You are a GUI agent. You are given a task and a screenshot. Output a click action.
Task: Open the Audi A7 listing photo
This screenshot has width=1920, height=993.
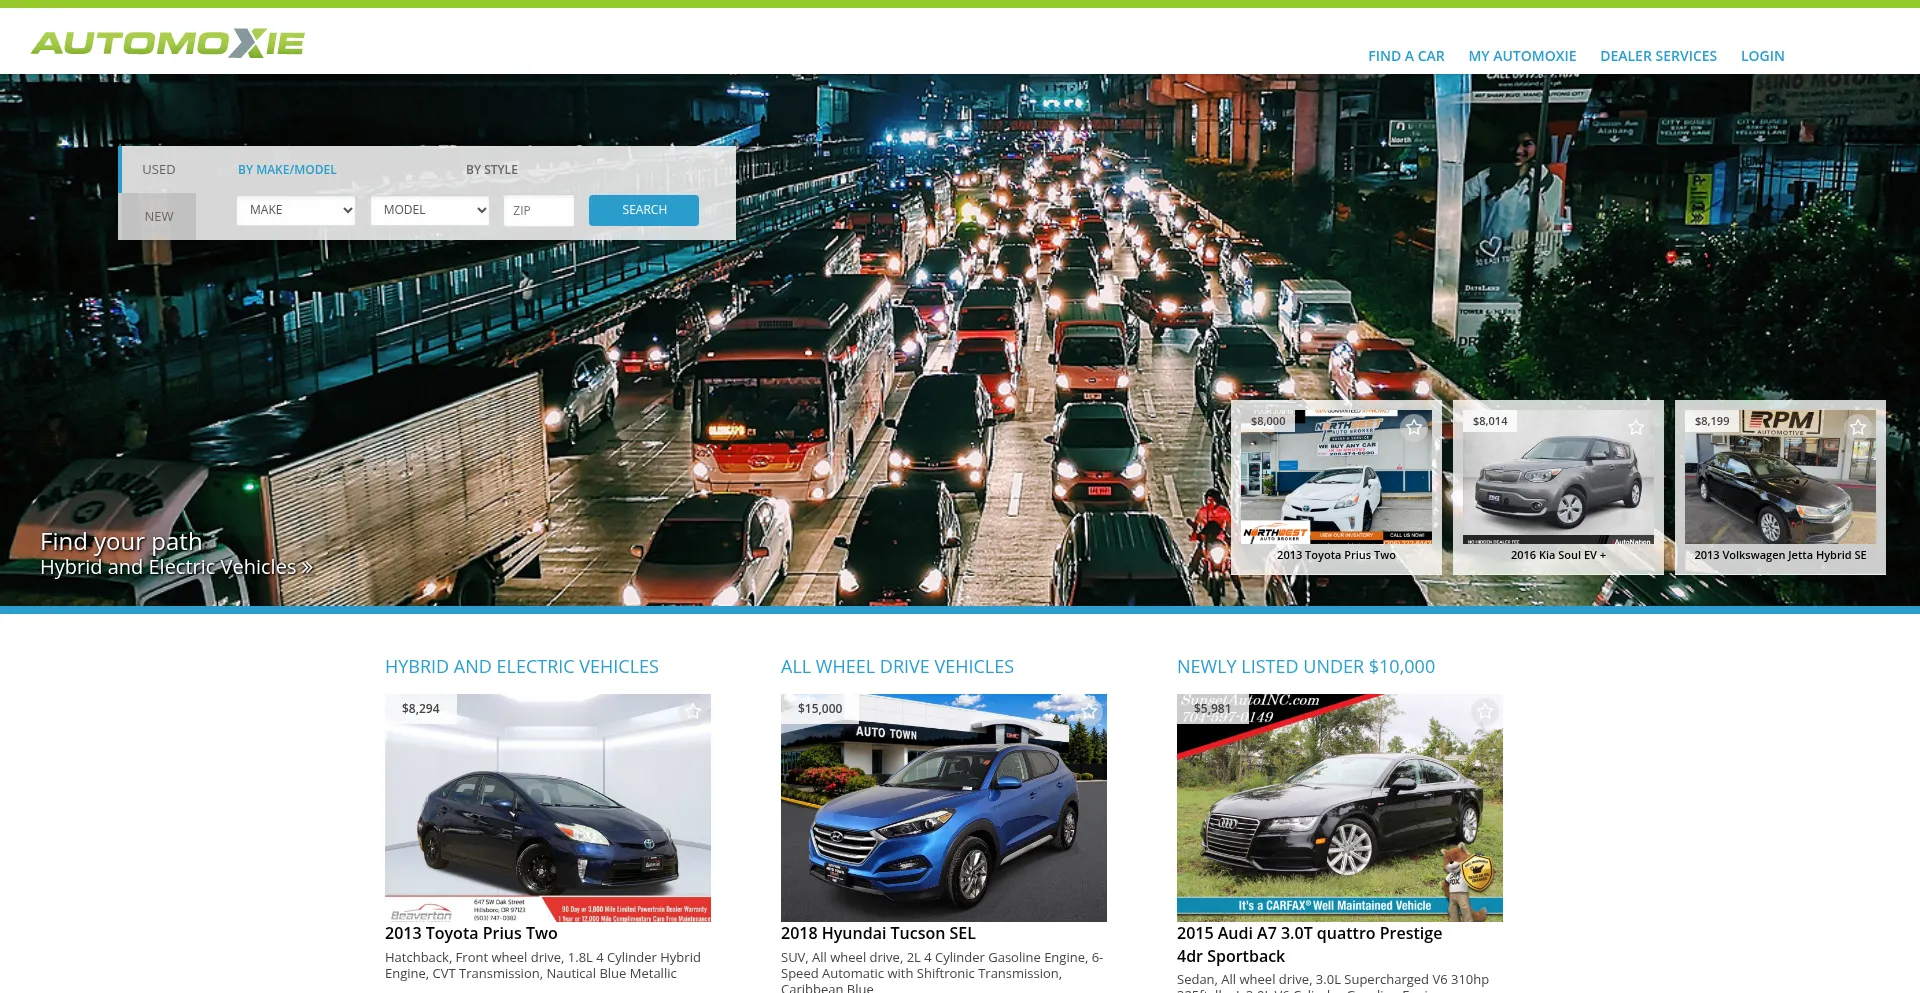tap(1340, 808)
